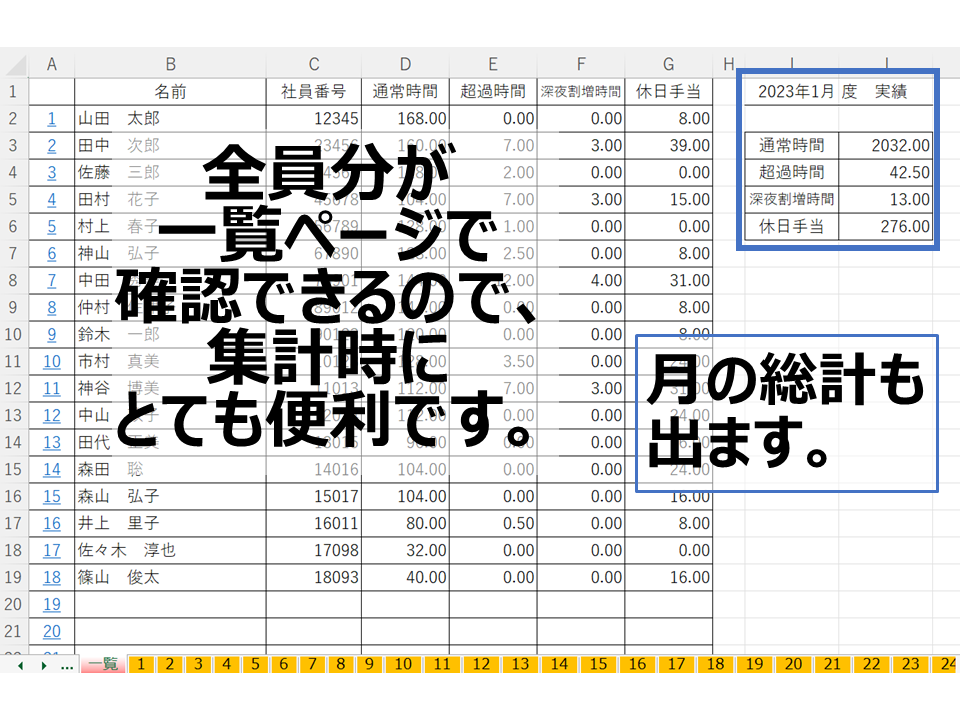Select column D header
This screenshot has height=720, width=960.
pos(405,64)
